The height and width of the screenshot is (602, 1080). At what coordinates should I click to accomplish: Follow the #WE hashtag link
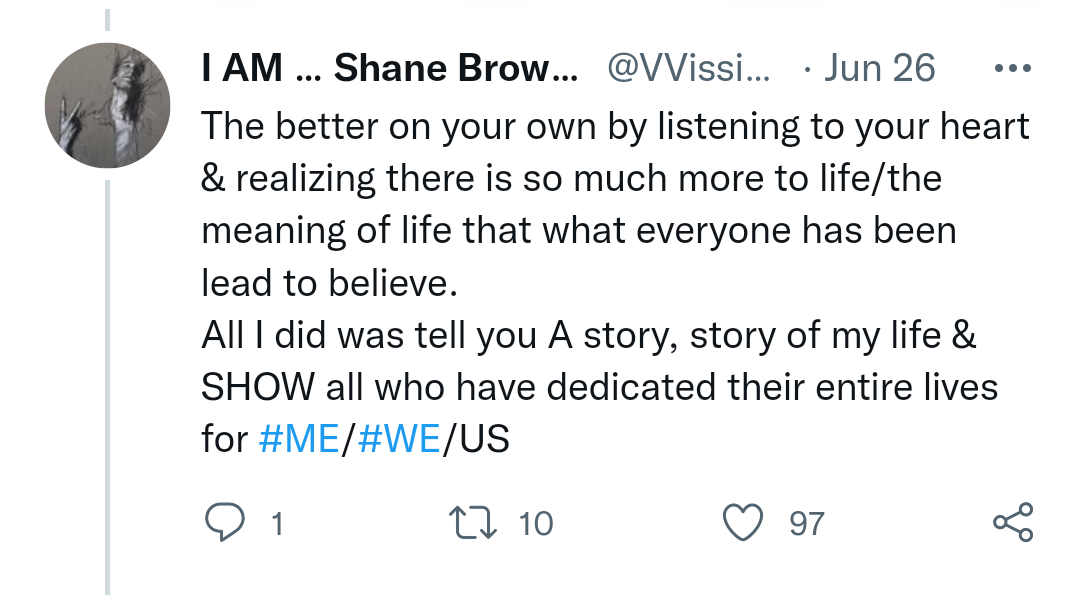click(x=397, y=440)
